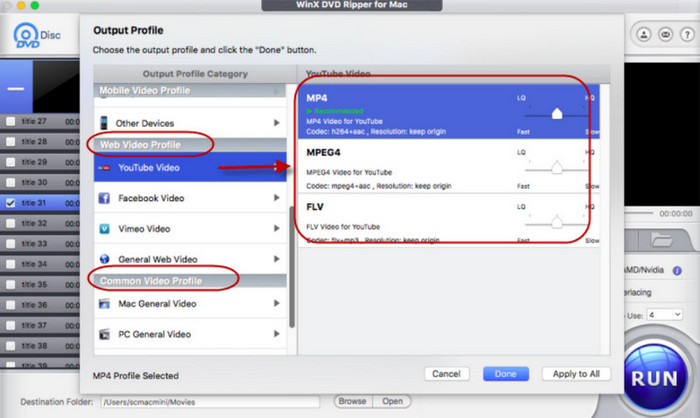Click the Vimeo logo icon
Screen dimensions: 700x418
click(x=104, y=229)
